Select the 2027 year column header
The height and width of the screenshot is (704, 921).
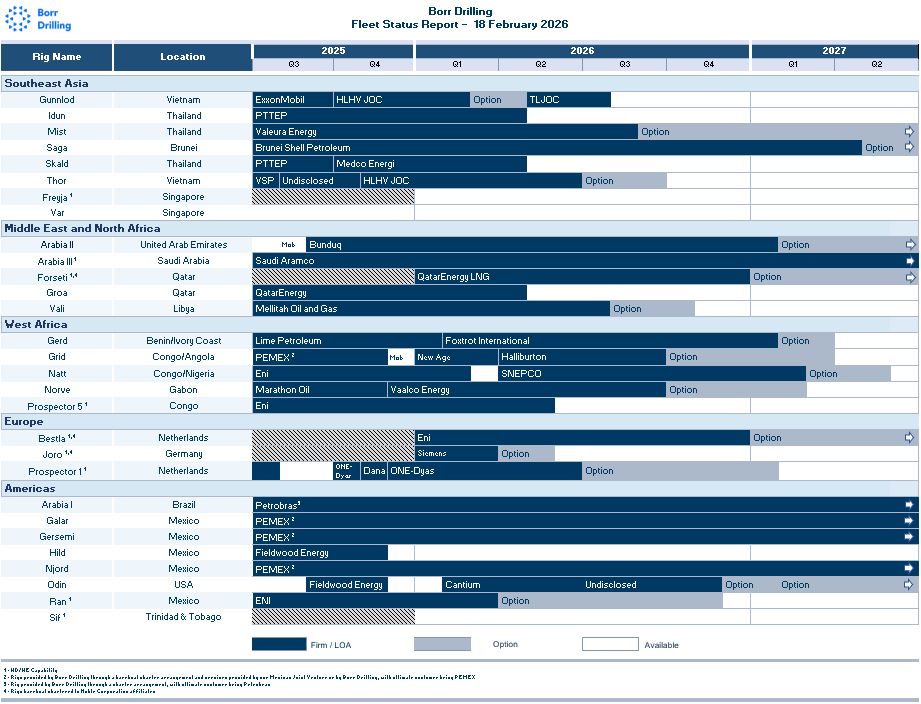[834, 50]
